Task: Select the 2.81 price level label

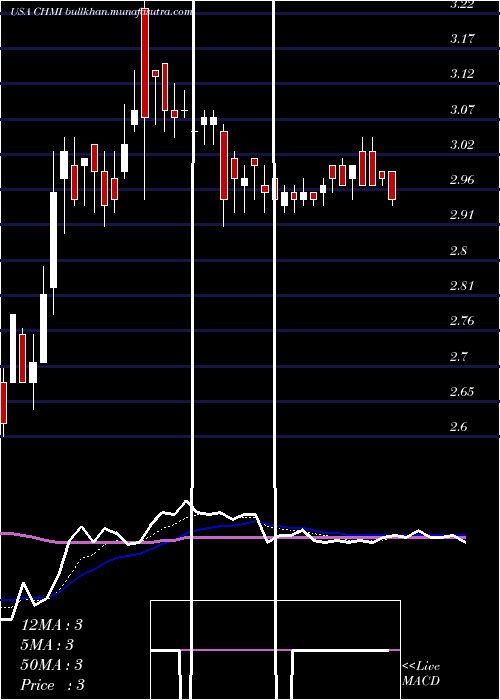Action: pos(462,286)
